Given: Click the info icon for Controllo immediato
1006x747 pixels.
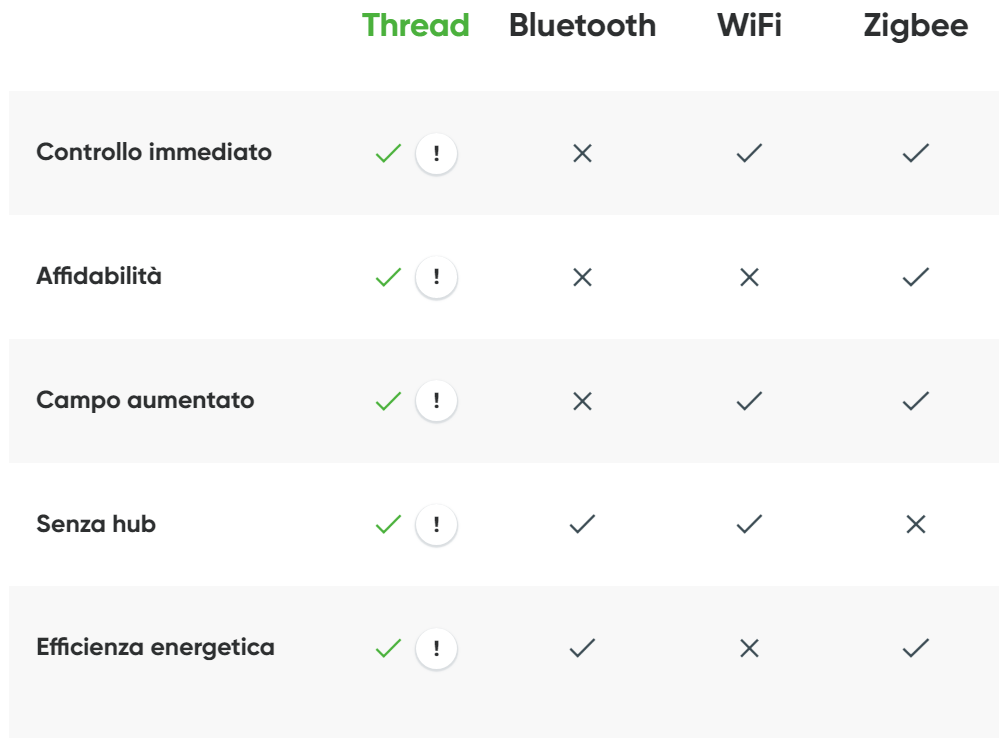Looking at the screenshot, I should [x=436, y=154].
